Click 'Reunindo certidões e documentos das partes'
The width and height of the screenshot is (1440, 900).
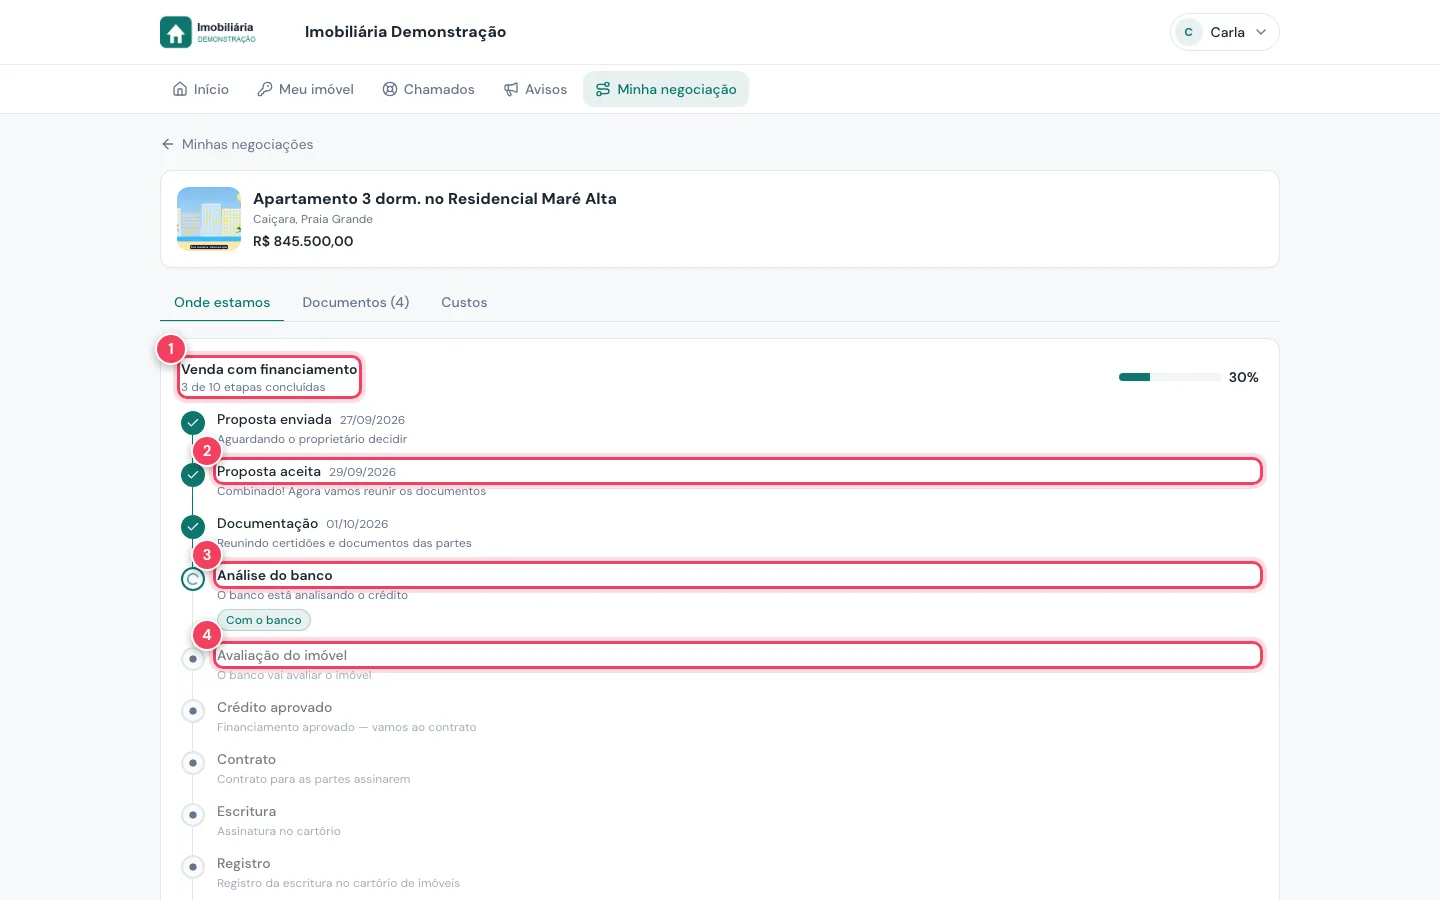coord(344,543)
